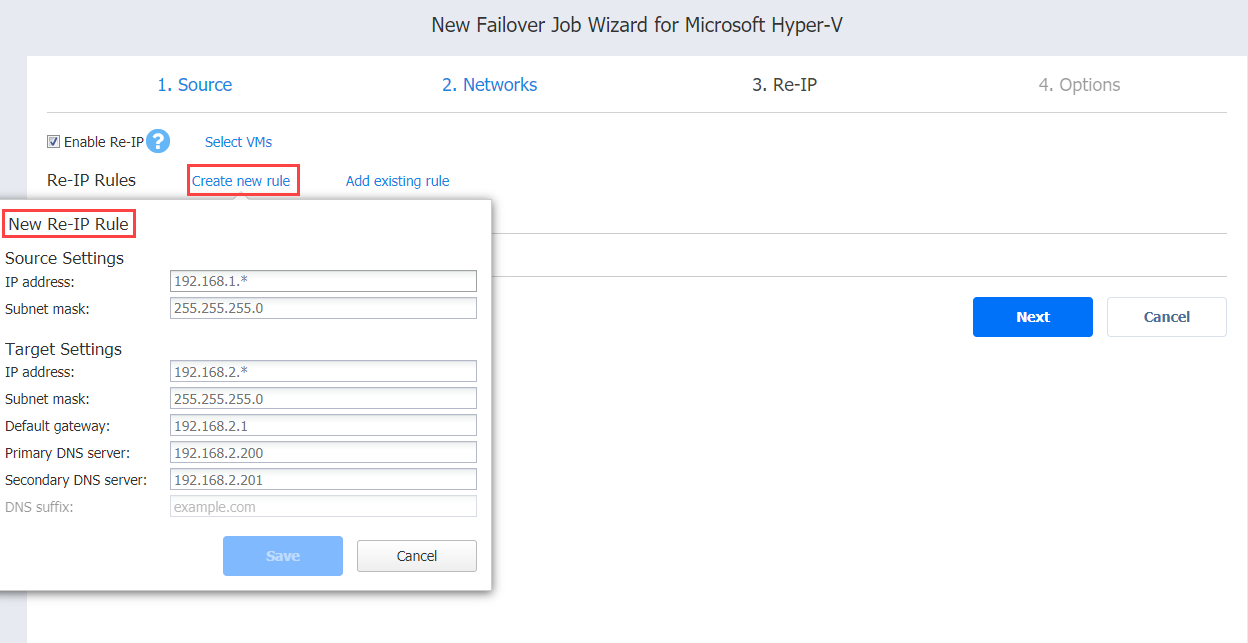
Task: Click the Add existing rule link
Action: [x=397, y=181]
